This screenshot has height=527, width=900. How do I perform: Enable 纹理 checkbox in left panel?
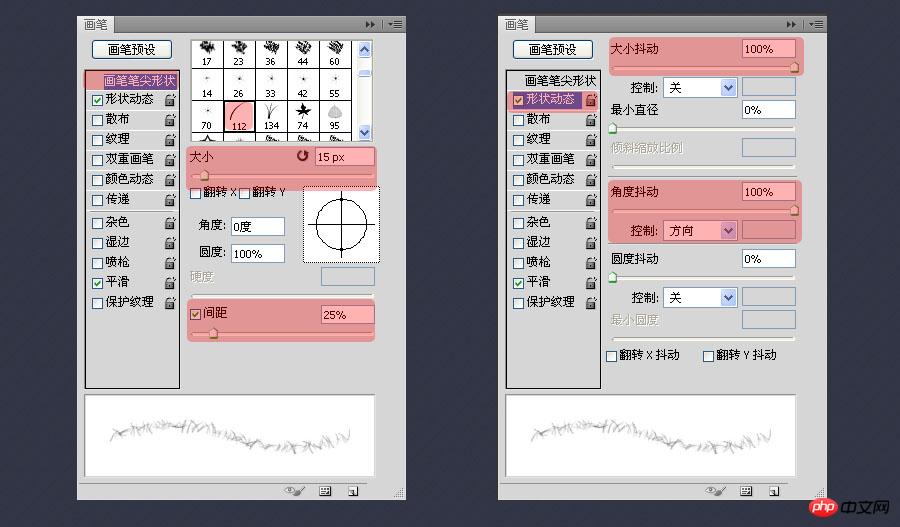pos(98,140)
